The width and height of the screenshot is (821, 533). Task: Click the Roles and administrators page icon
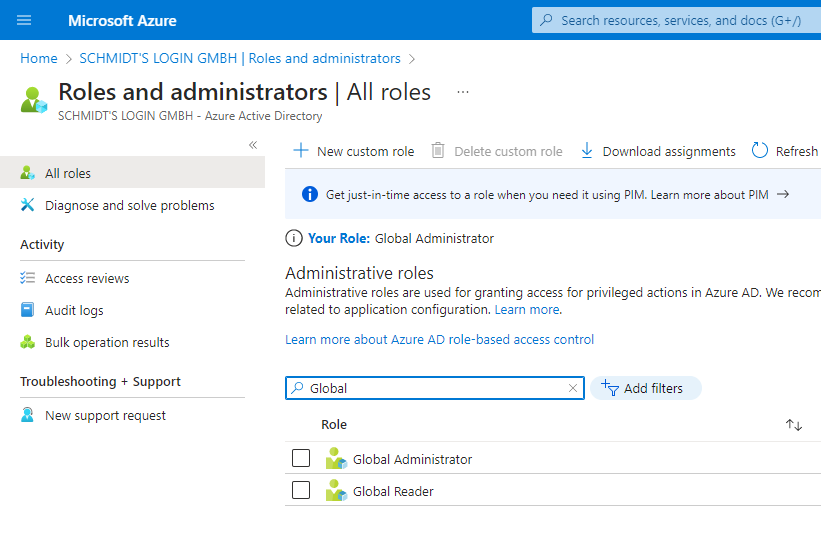pos(34,100)
